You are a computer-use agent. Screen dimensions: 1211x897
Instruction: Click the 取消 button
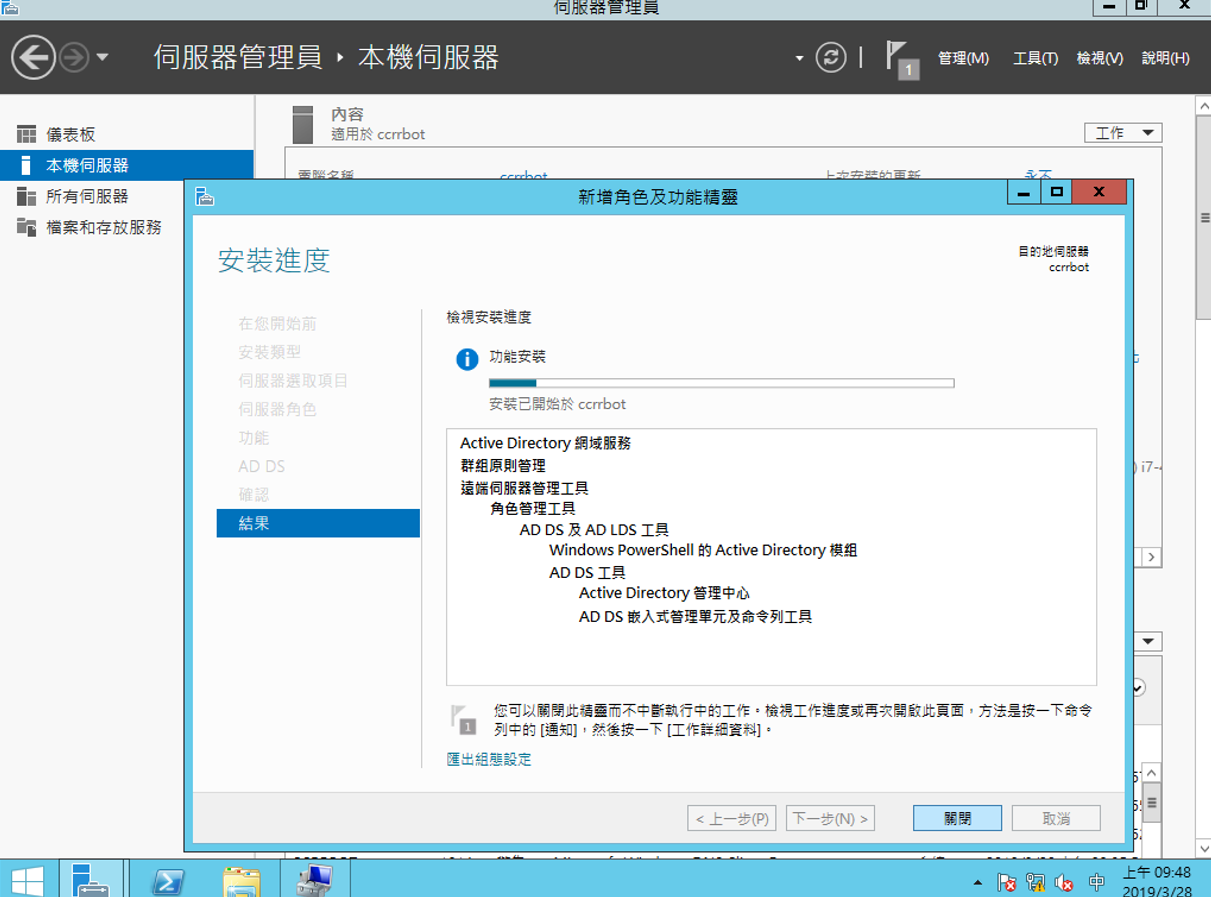click(x=1056, y=818)
